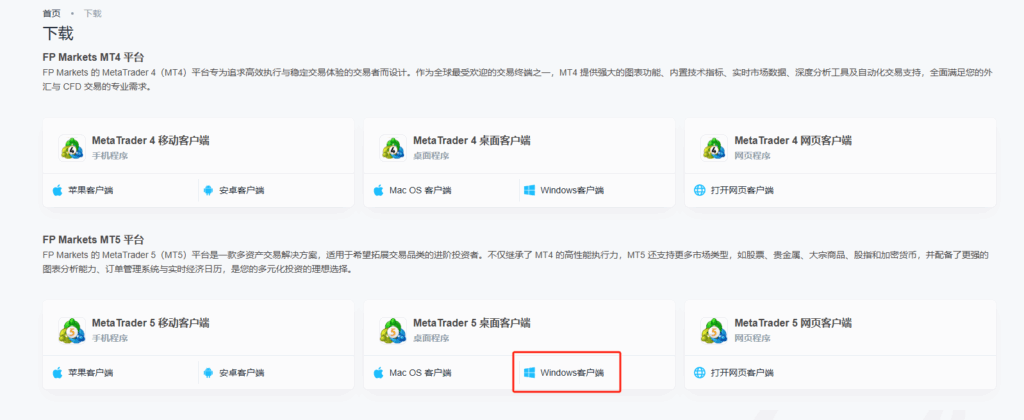
Task: Click the MetaTrader 5 桌面客户端 logo icon
Action: pyautogui.click(x=392, y=330)
